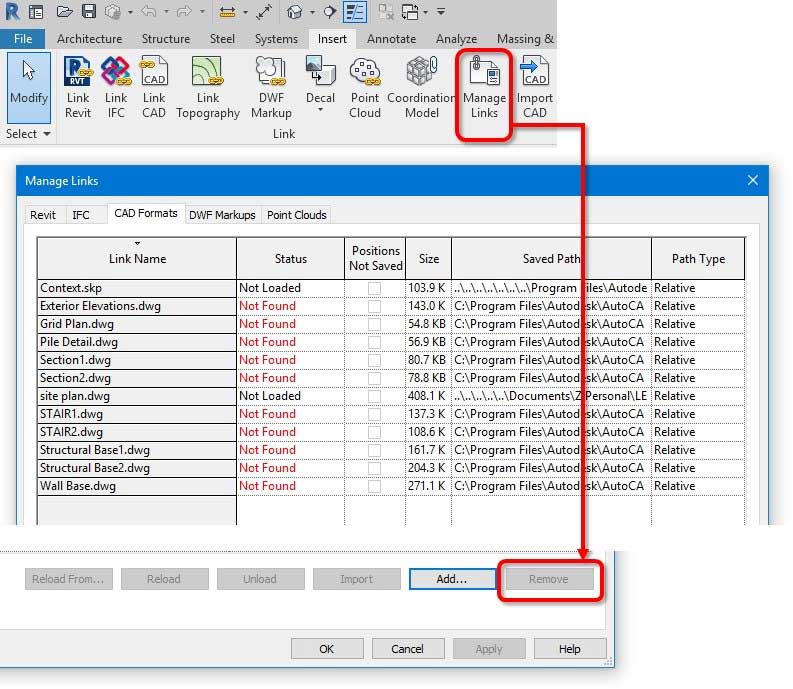Screen dimensions: 793x689
Task: Open the Redo history dropdown arrow
Action: 202,12
